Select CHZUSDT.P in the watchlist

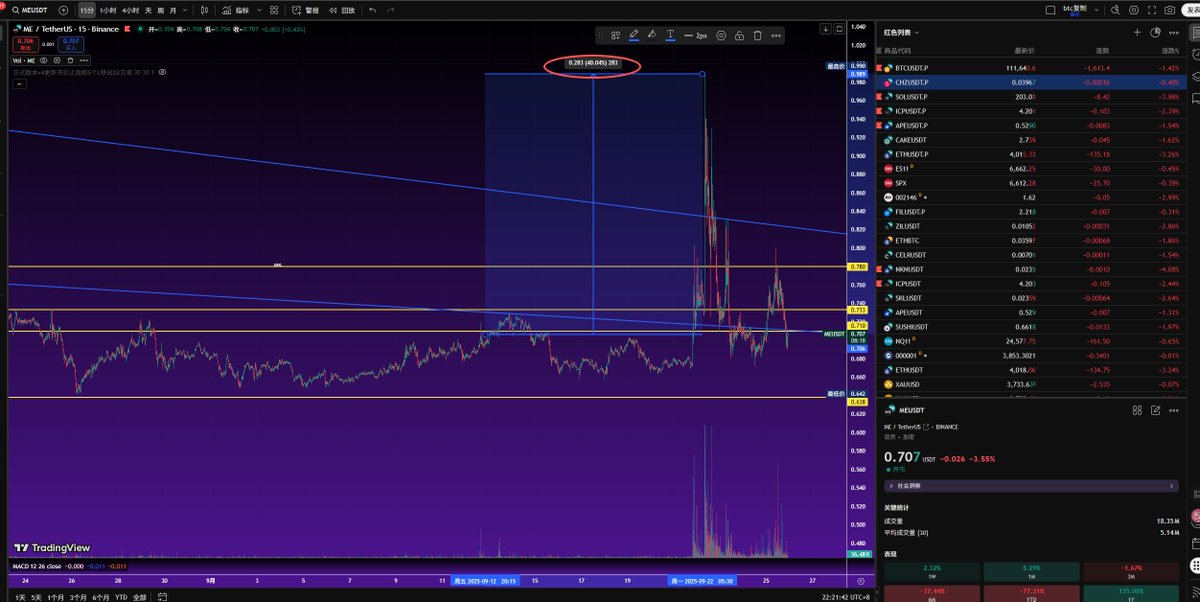[x=1030, y=82]
